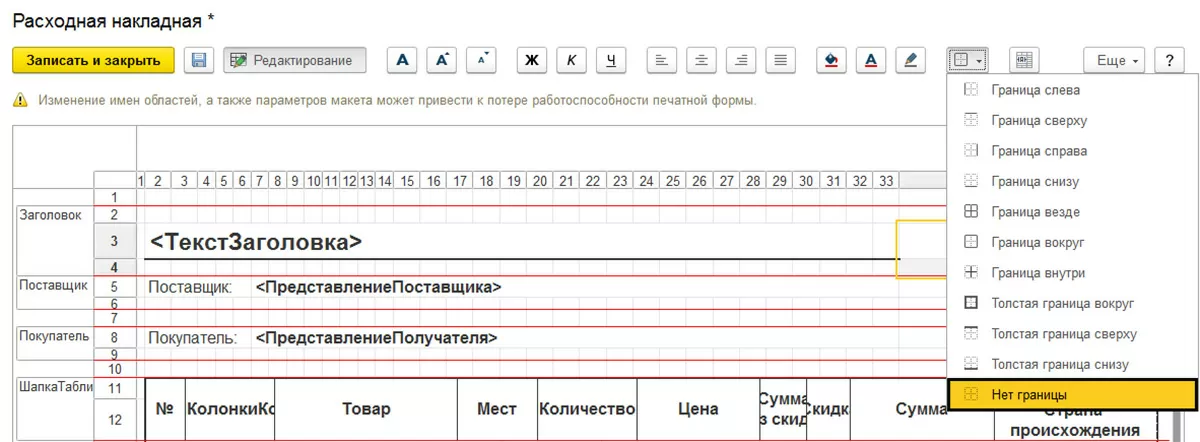This screenshot has width=1200, height=442.
Task: Open the borders dropdown button
Action: pyautogui.click(x=967, y=60)
